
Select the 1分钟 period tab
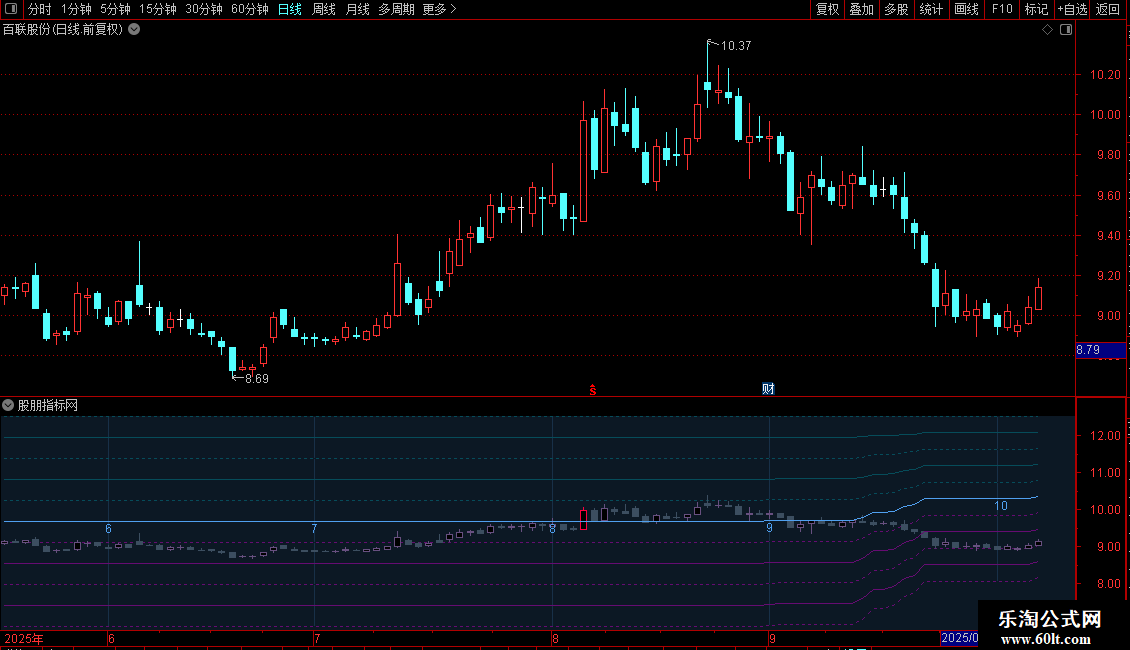[76, 9]
